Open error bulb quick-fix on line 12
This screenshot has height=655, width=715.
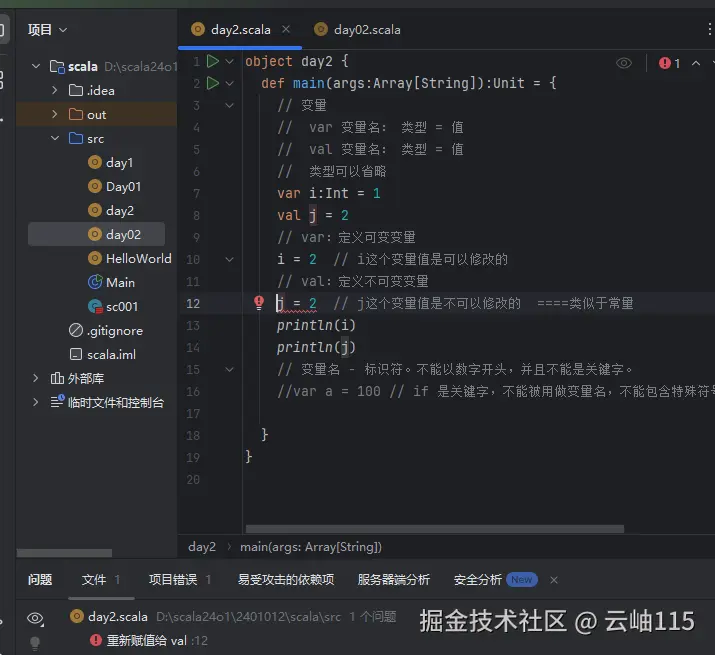(259, 302)
